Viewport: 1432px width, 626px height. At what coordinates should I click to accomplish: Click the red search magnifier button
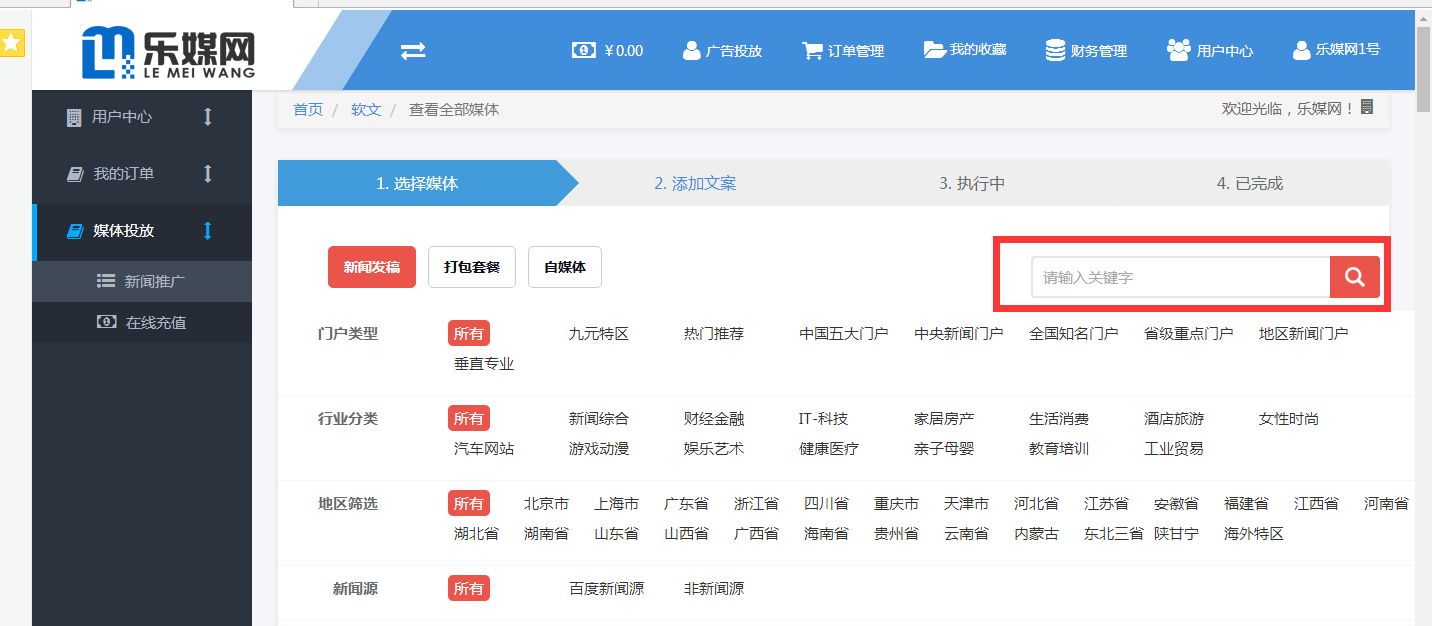1355,277
